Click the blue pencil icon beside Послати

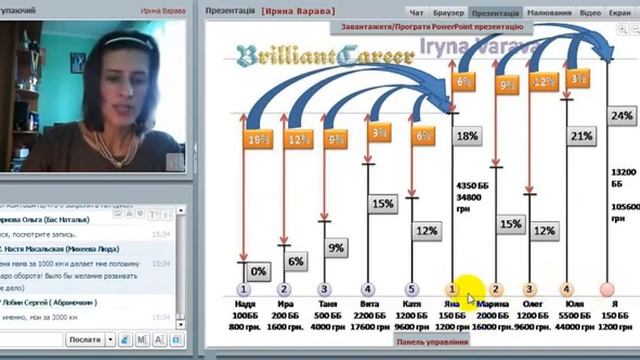[x=125, y=340]
